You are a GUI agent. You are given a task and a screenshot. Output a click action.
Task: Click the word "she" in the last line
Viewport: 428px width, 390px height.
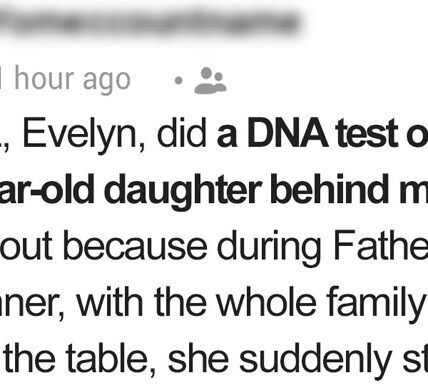(x=198, y=360)
